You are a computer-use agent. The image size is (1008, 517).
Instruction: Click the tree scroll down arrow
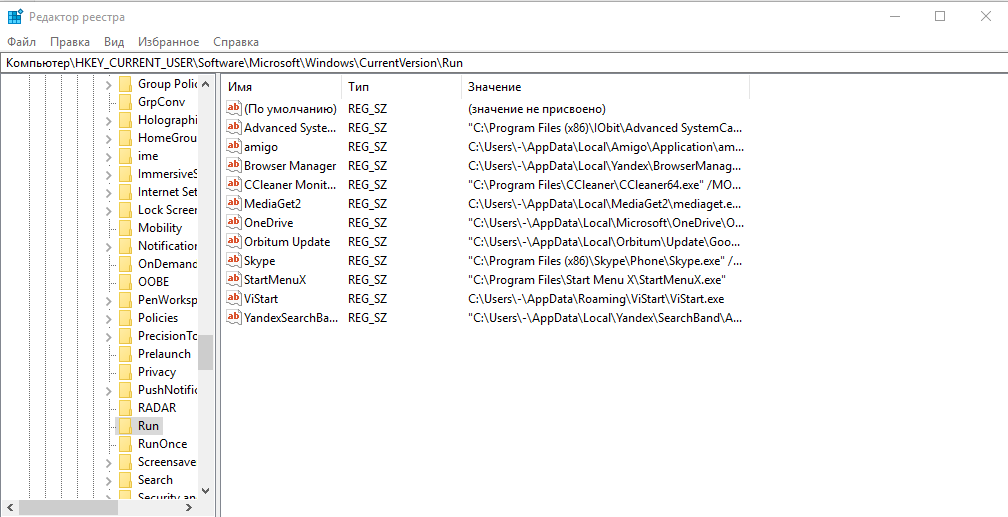pyautogui.click(x=205, y=491)
